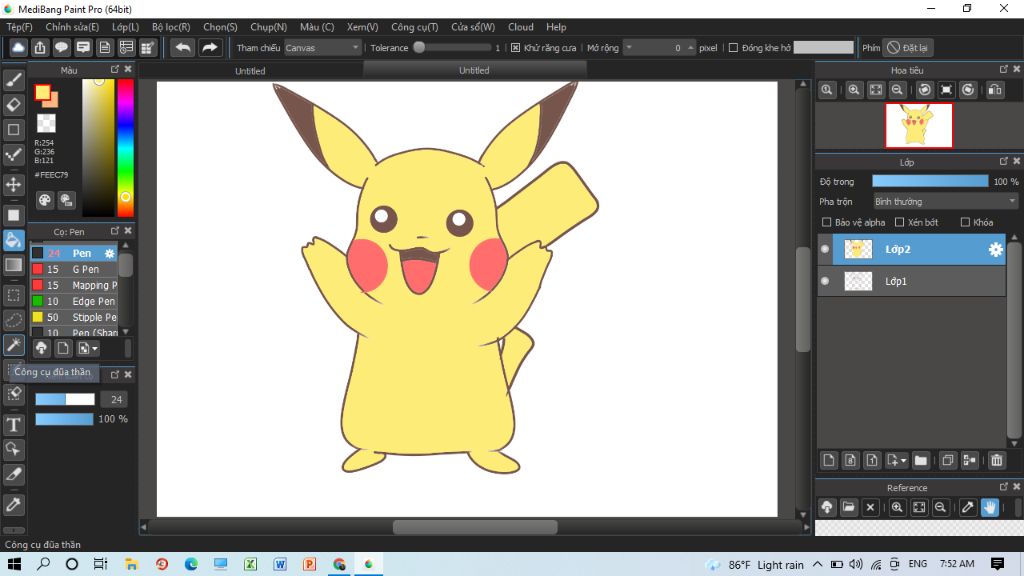Screen dimensions: 1024x576
Task: Click the horizontal canvas scrollbar
Action: (475, 527)
